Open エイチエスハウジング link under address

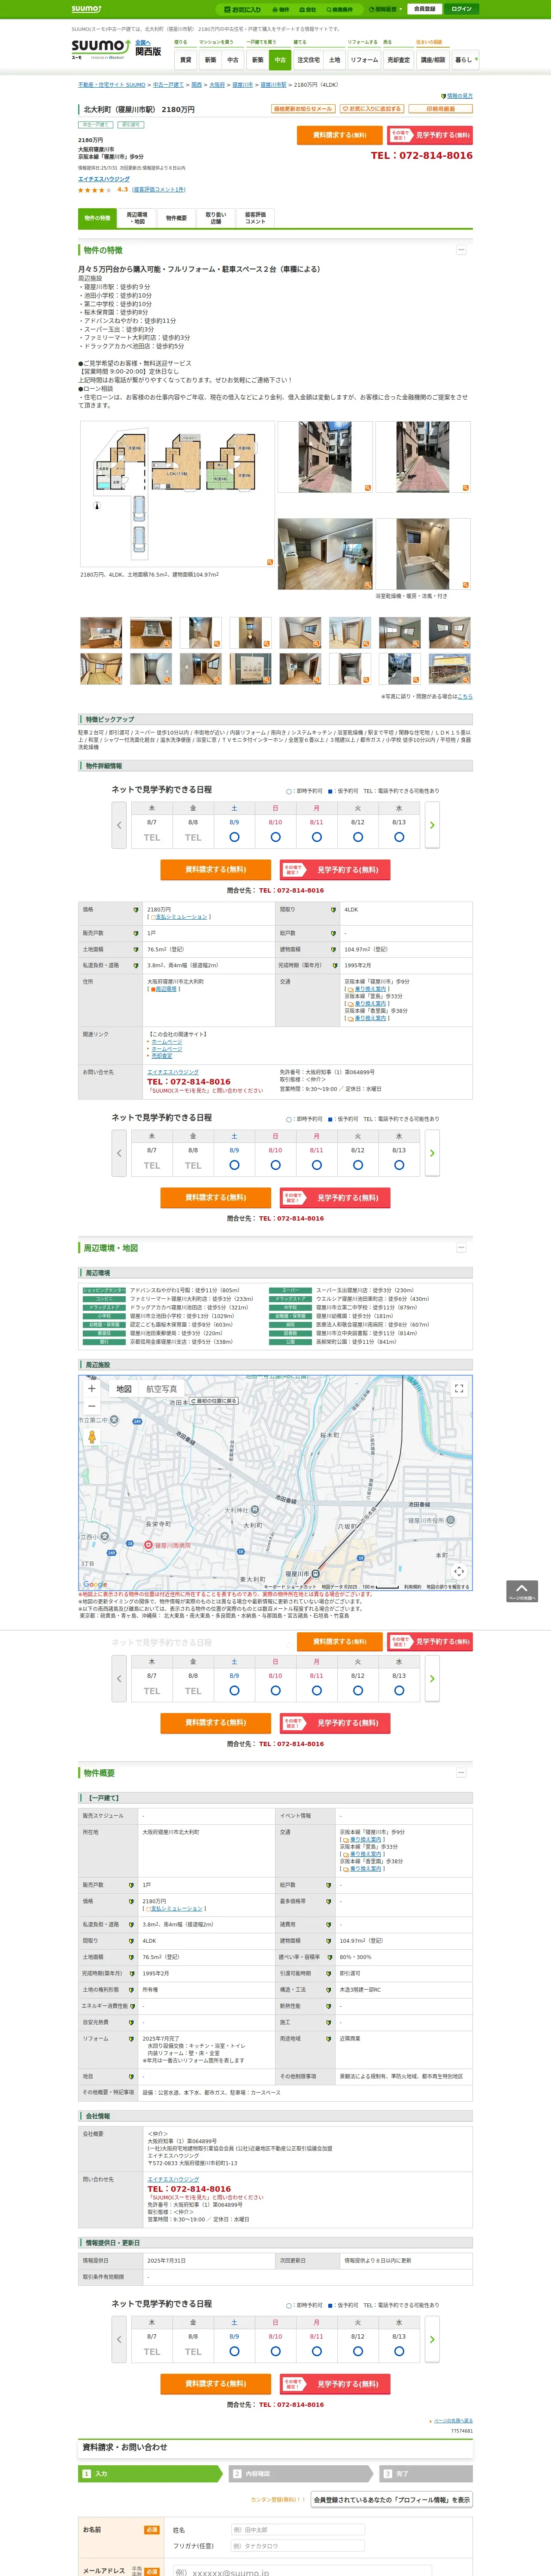tap(104, 179)
